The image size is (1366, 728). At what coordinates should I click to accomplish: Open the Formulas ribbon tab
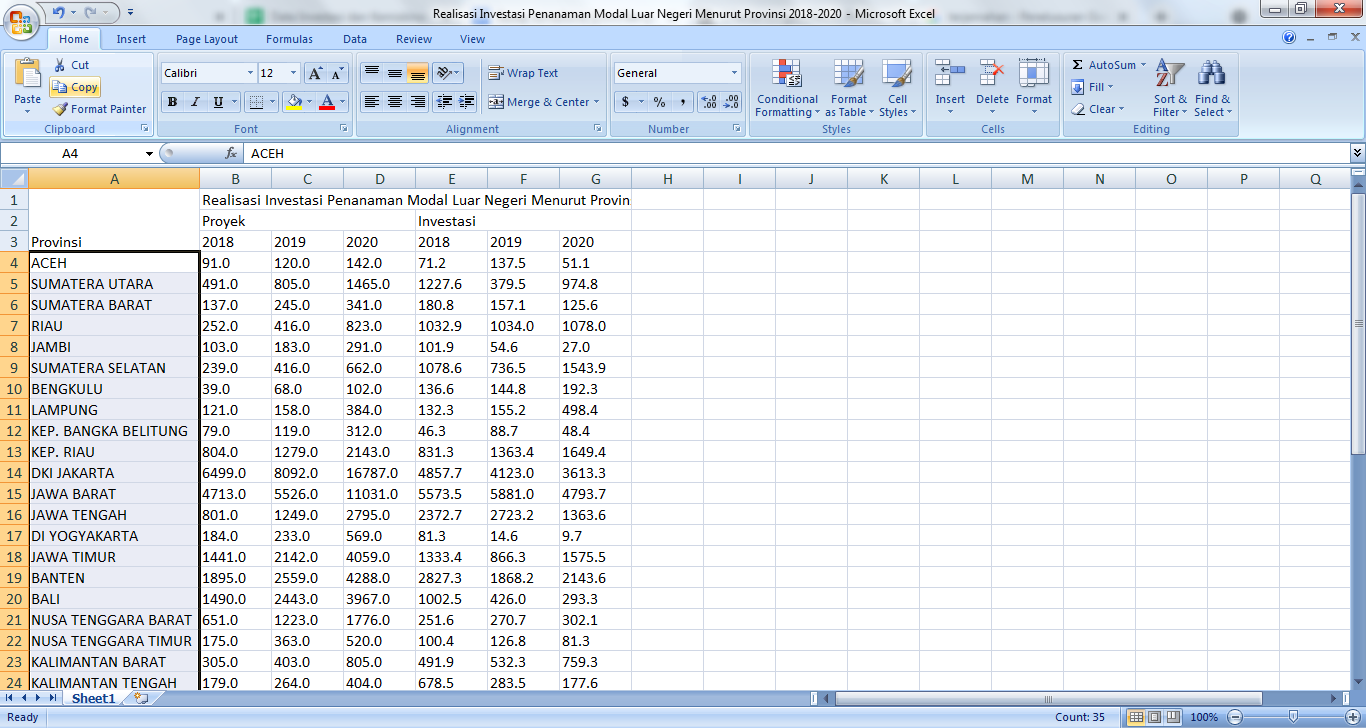point(289,39)
